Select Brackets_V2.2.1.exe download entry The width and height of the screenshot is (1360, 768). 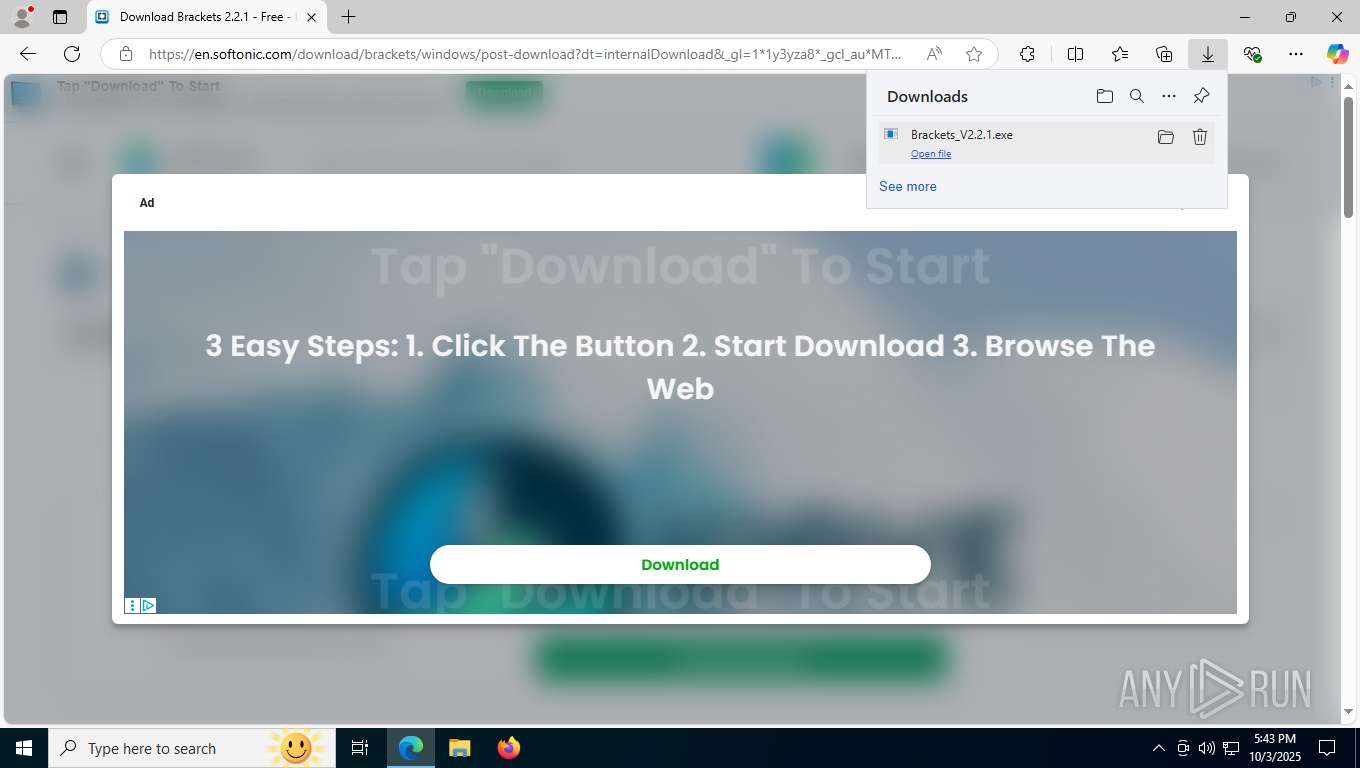[1047, 142]
